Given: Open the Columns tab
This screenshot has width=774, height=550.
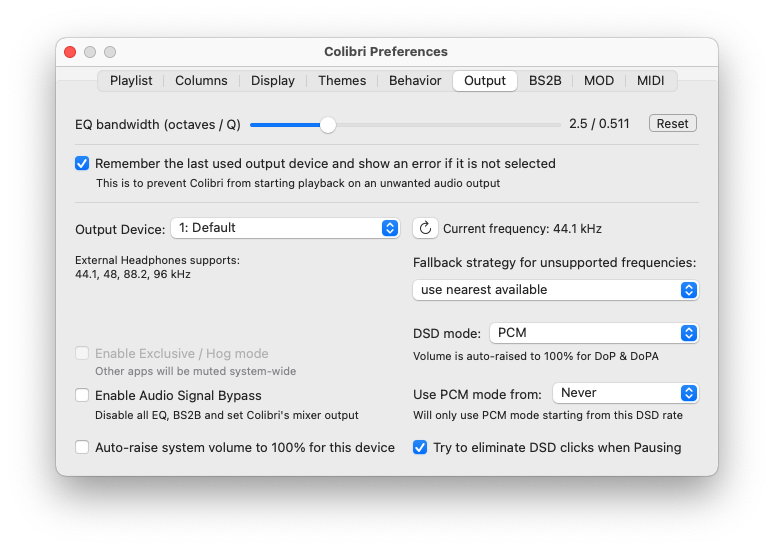Looking at the screenshot, I should pyautogui.click(x=201, y=80).
